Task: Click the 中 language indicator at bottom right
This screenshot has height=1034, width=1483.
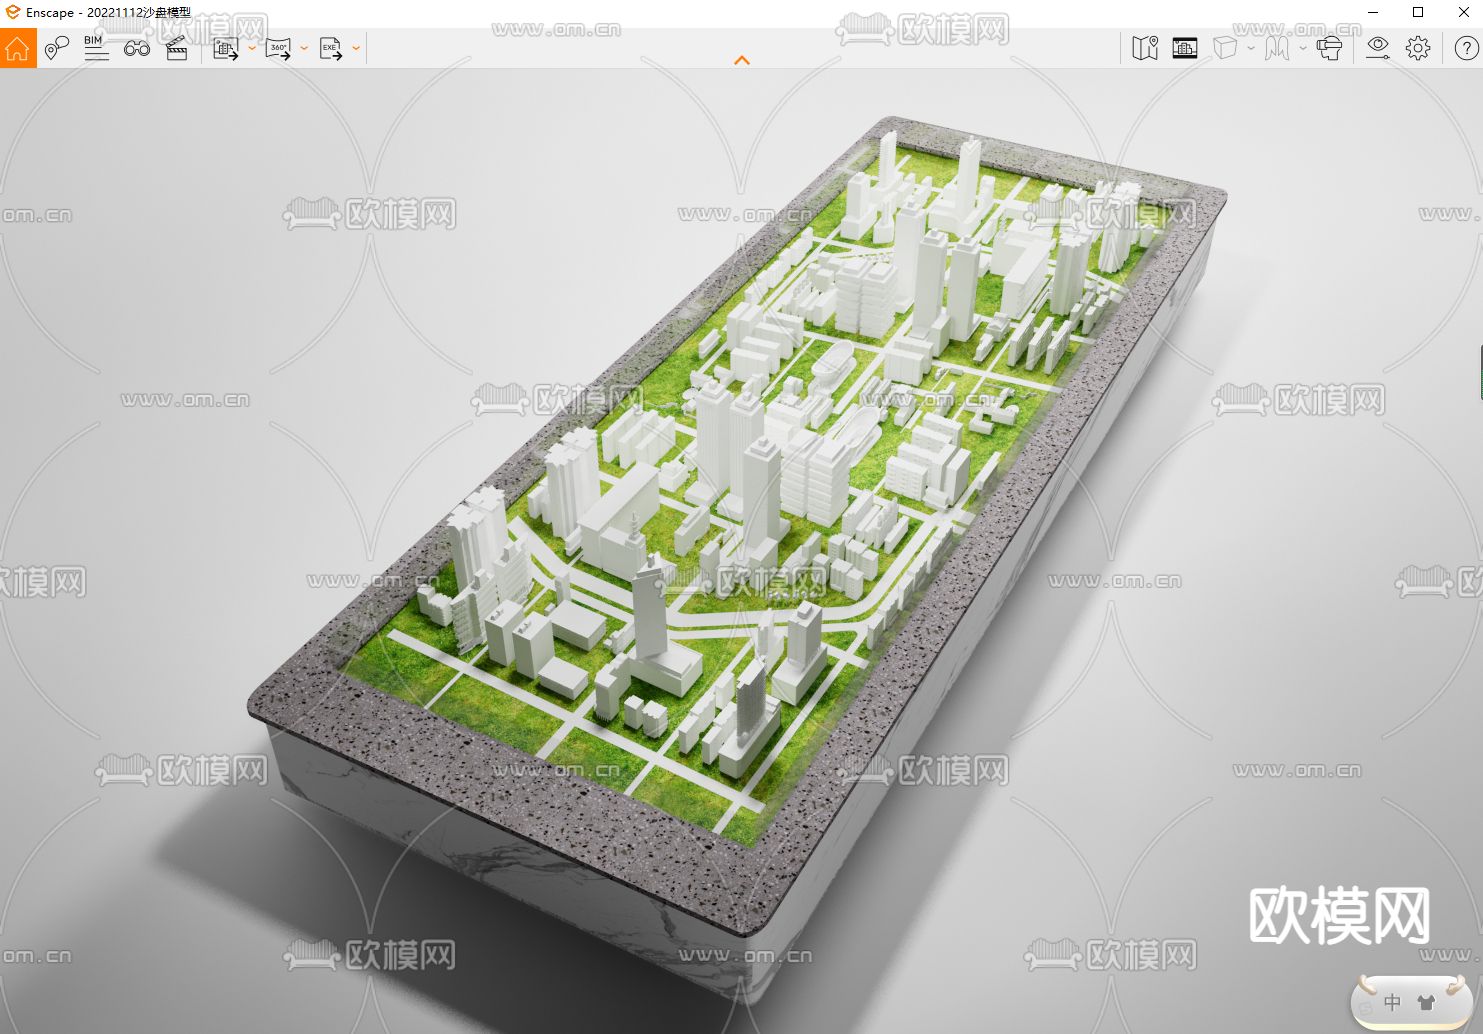Action: pyautogui.click(x=1391, y=1003)
